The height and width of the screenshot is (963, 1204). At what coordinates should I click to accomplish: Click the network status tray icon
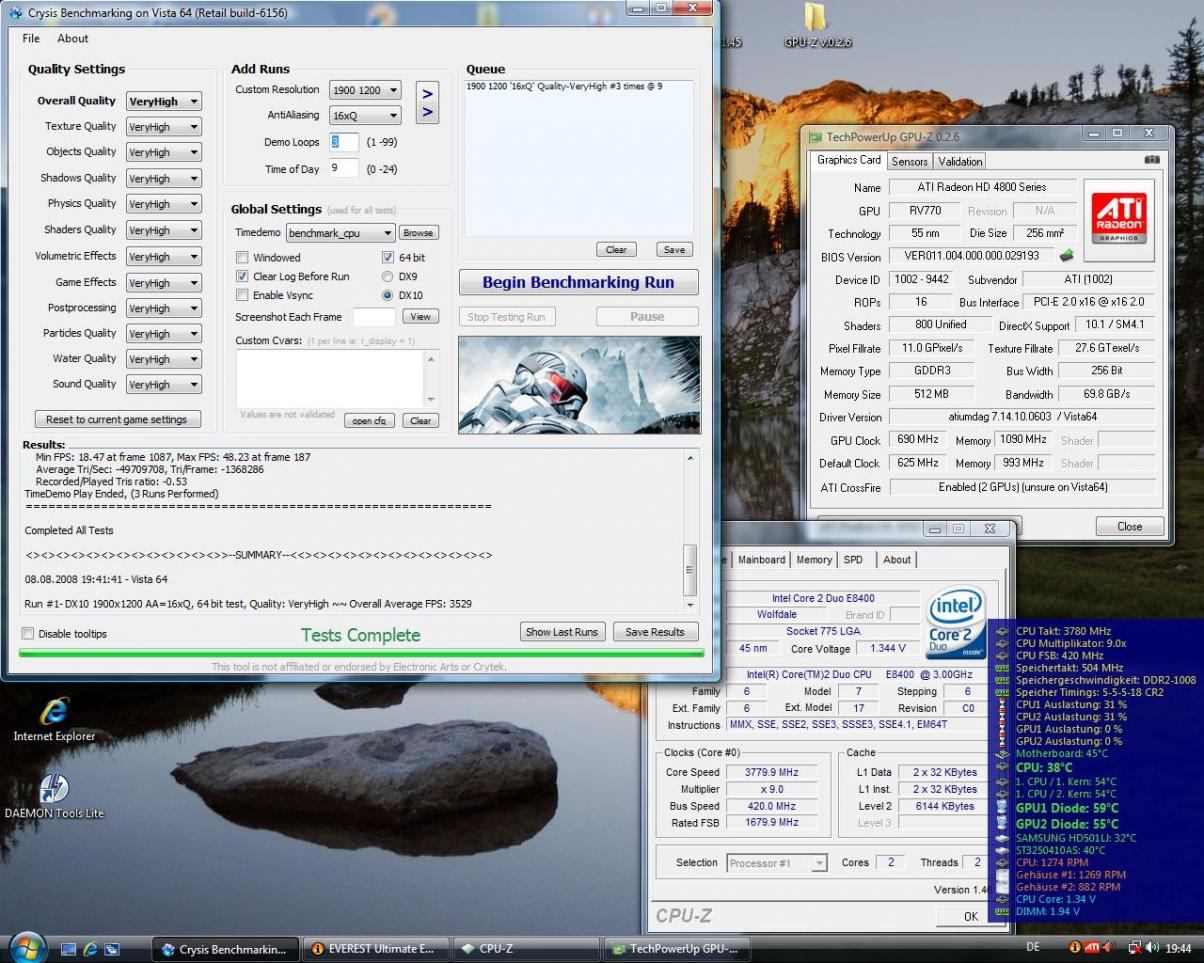coord(1135,948)
